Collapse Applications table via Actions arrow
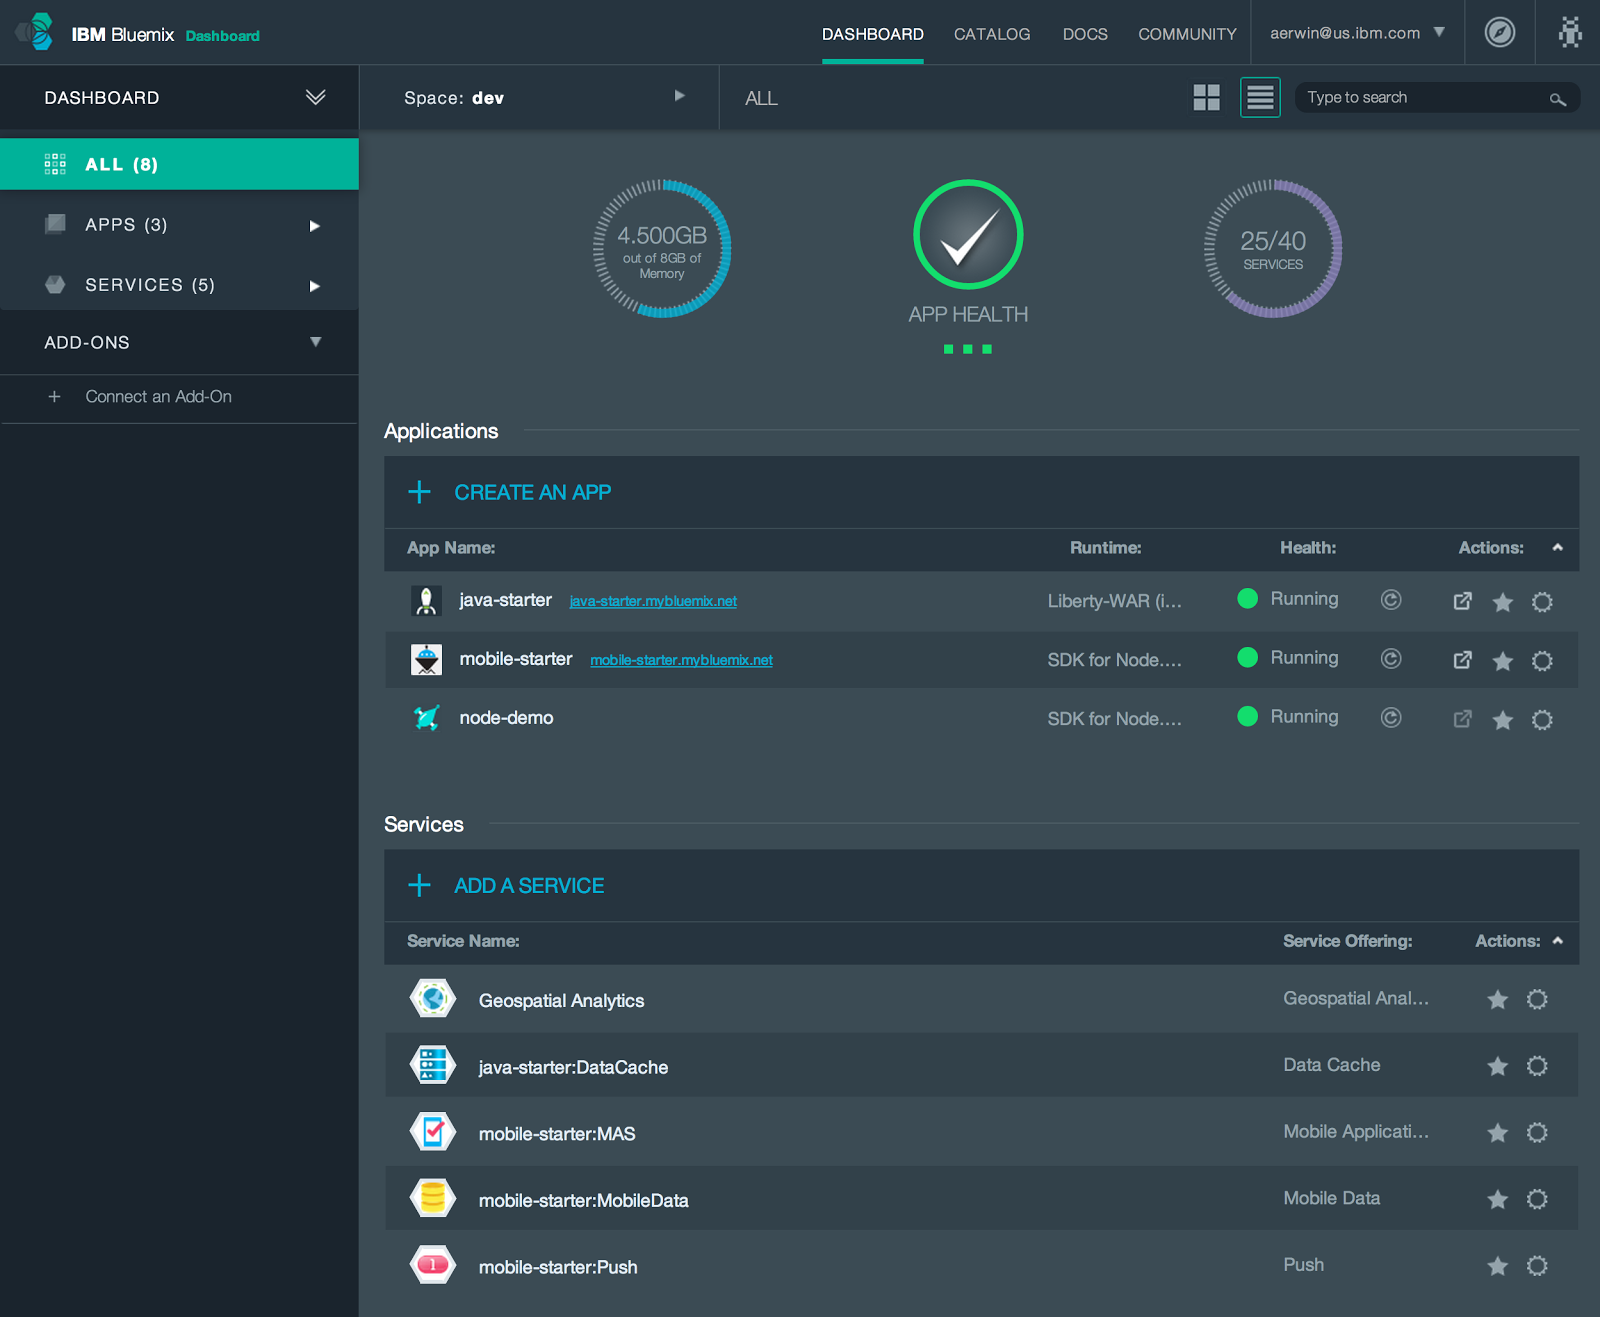 (x=1557, y=547)
